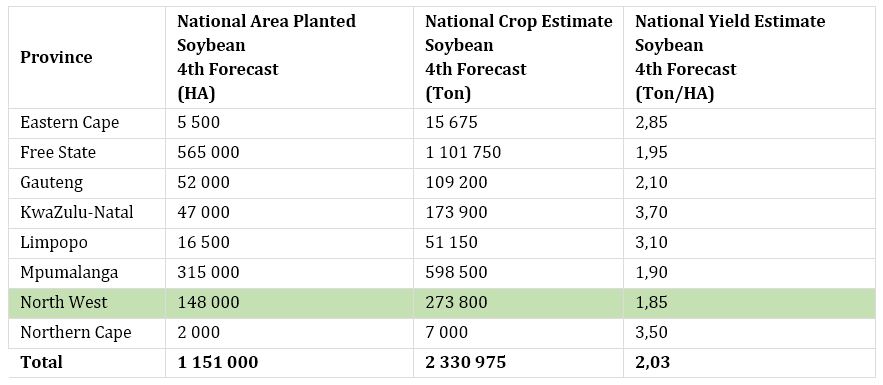Click North West area planted 148 000

coord(208,302)
